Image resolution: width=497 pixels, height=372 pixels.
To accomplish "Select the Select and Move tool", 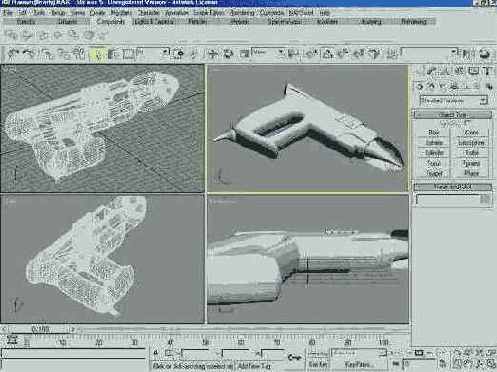I will click(x=212, y=53).
